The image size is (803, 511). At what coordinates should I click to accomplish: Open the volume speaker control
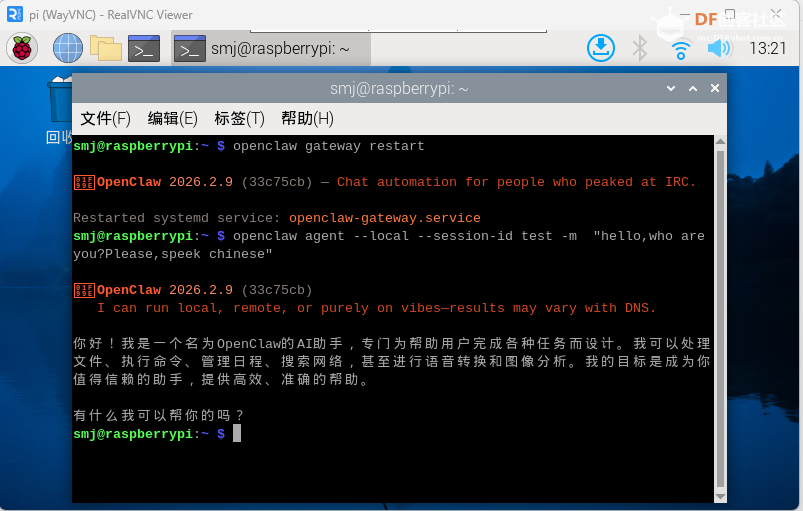tap(720, 49)
